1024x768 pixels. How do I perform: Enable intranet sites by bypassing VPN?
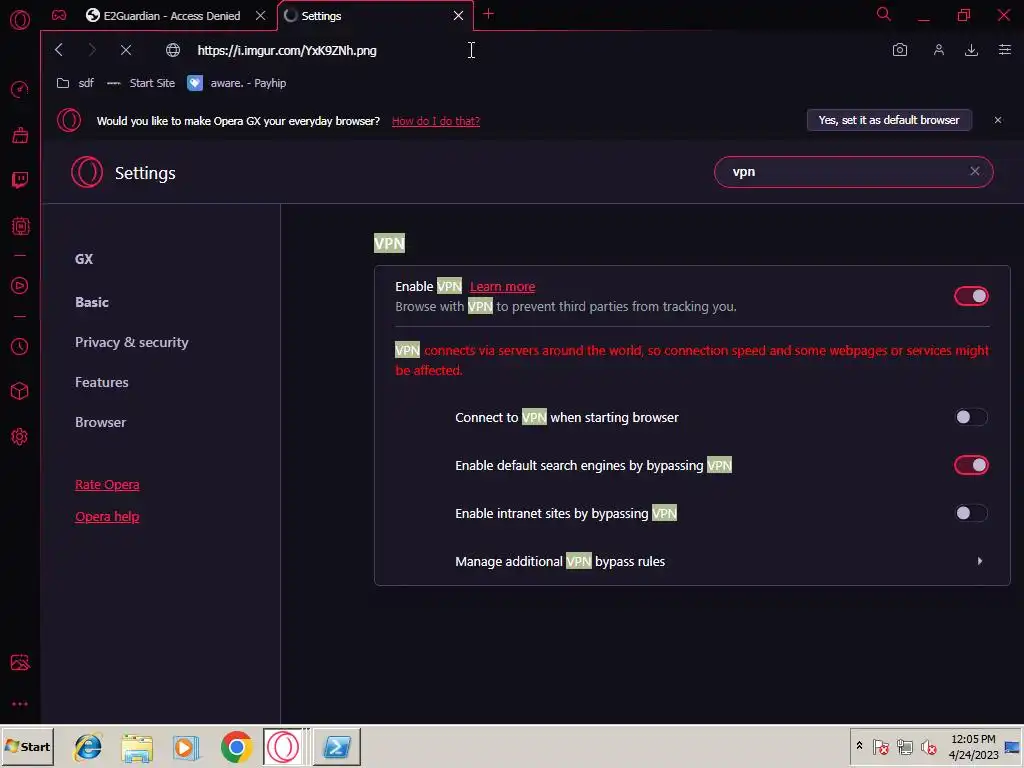tap(971, 513)
